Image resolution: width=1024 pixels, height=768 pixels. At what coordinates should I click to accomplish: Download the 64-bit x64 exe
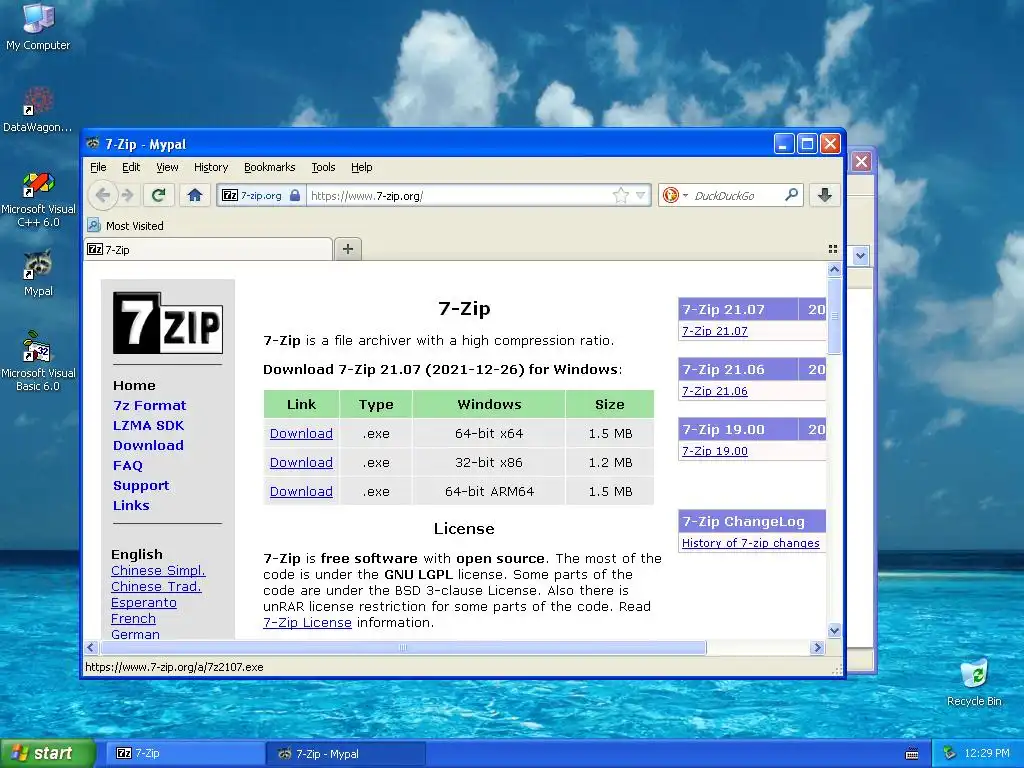(x=301, y=434)
